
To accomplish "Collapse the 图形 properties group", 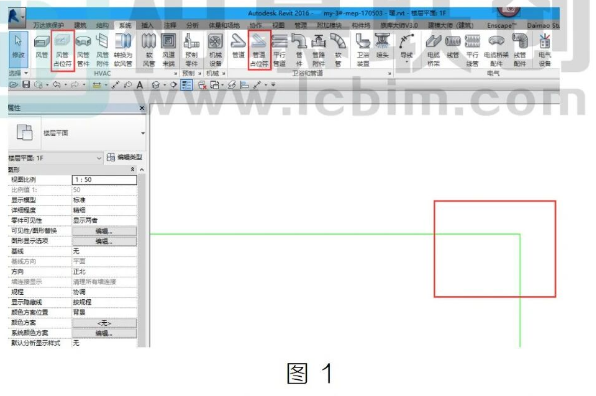I will pos(132,169).
